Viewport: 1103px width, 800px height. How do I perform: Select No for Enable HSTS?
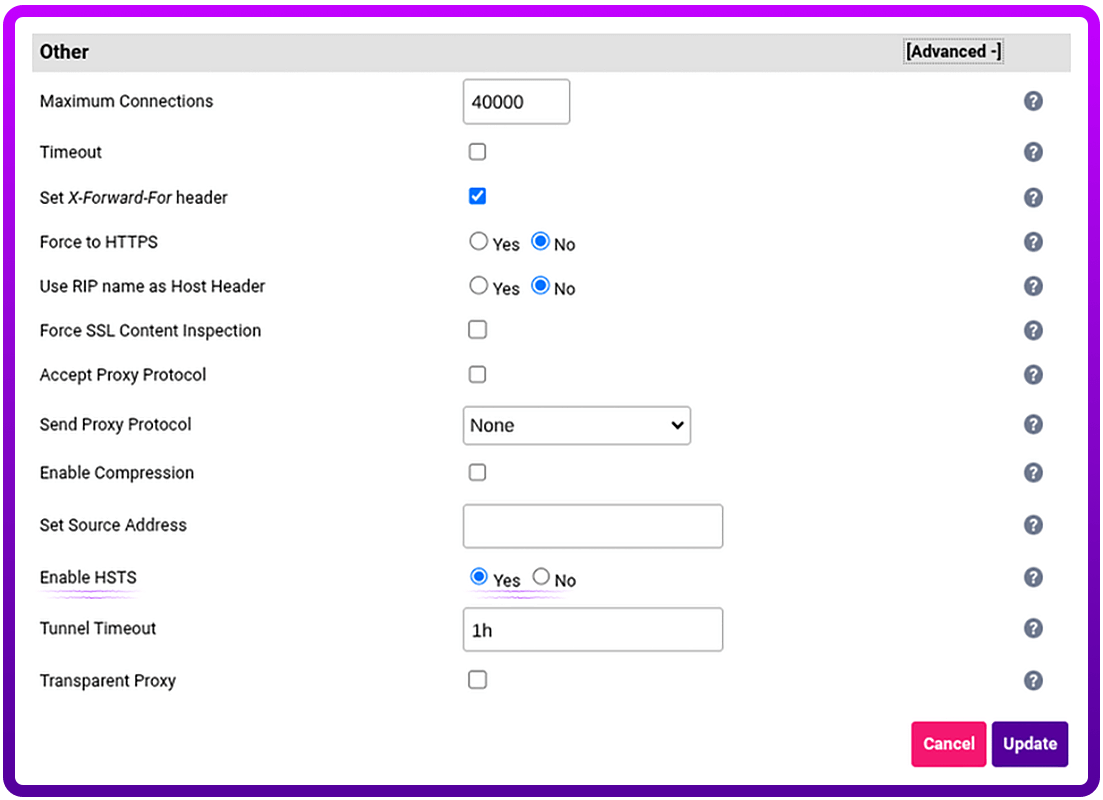click(x=541, y=577)
